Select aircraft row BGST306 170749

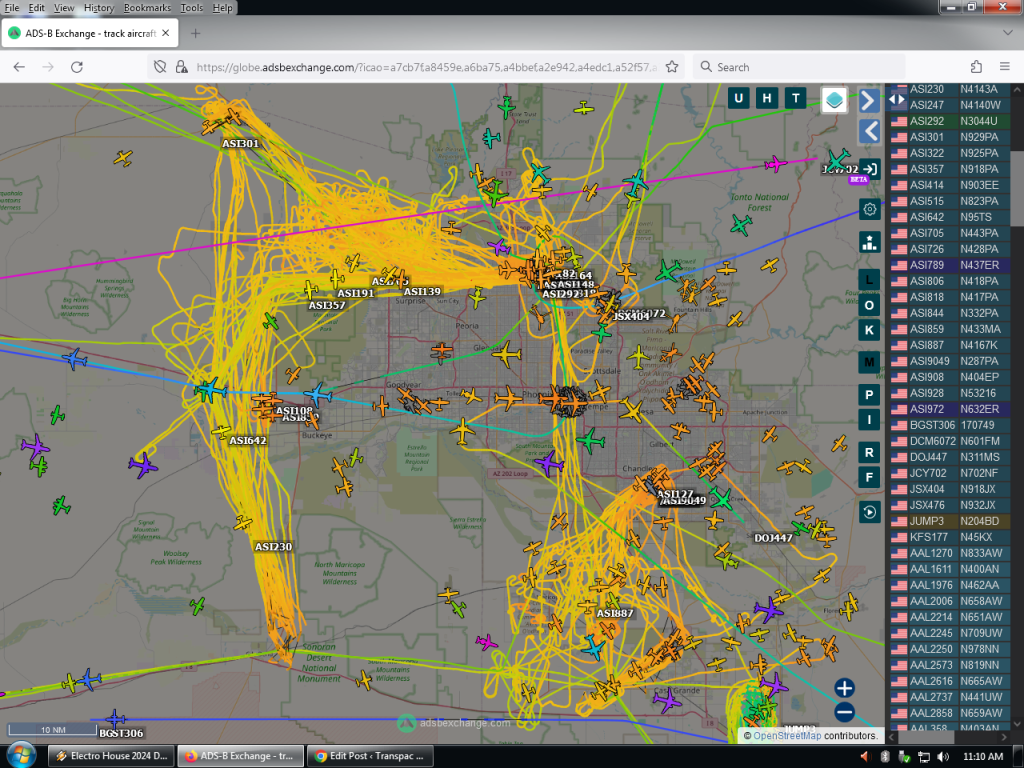coord(950,425)
